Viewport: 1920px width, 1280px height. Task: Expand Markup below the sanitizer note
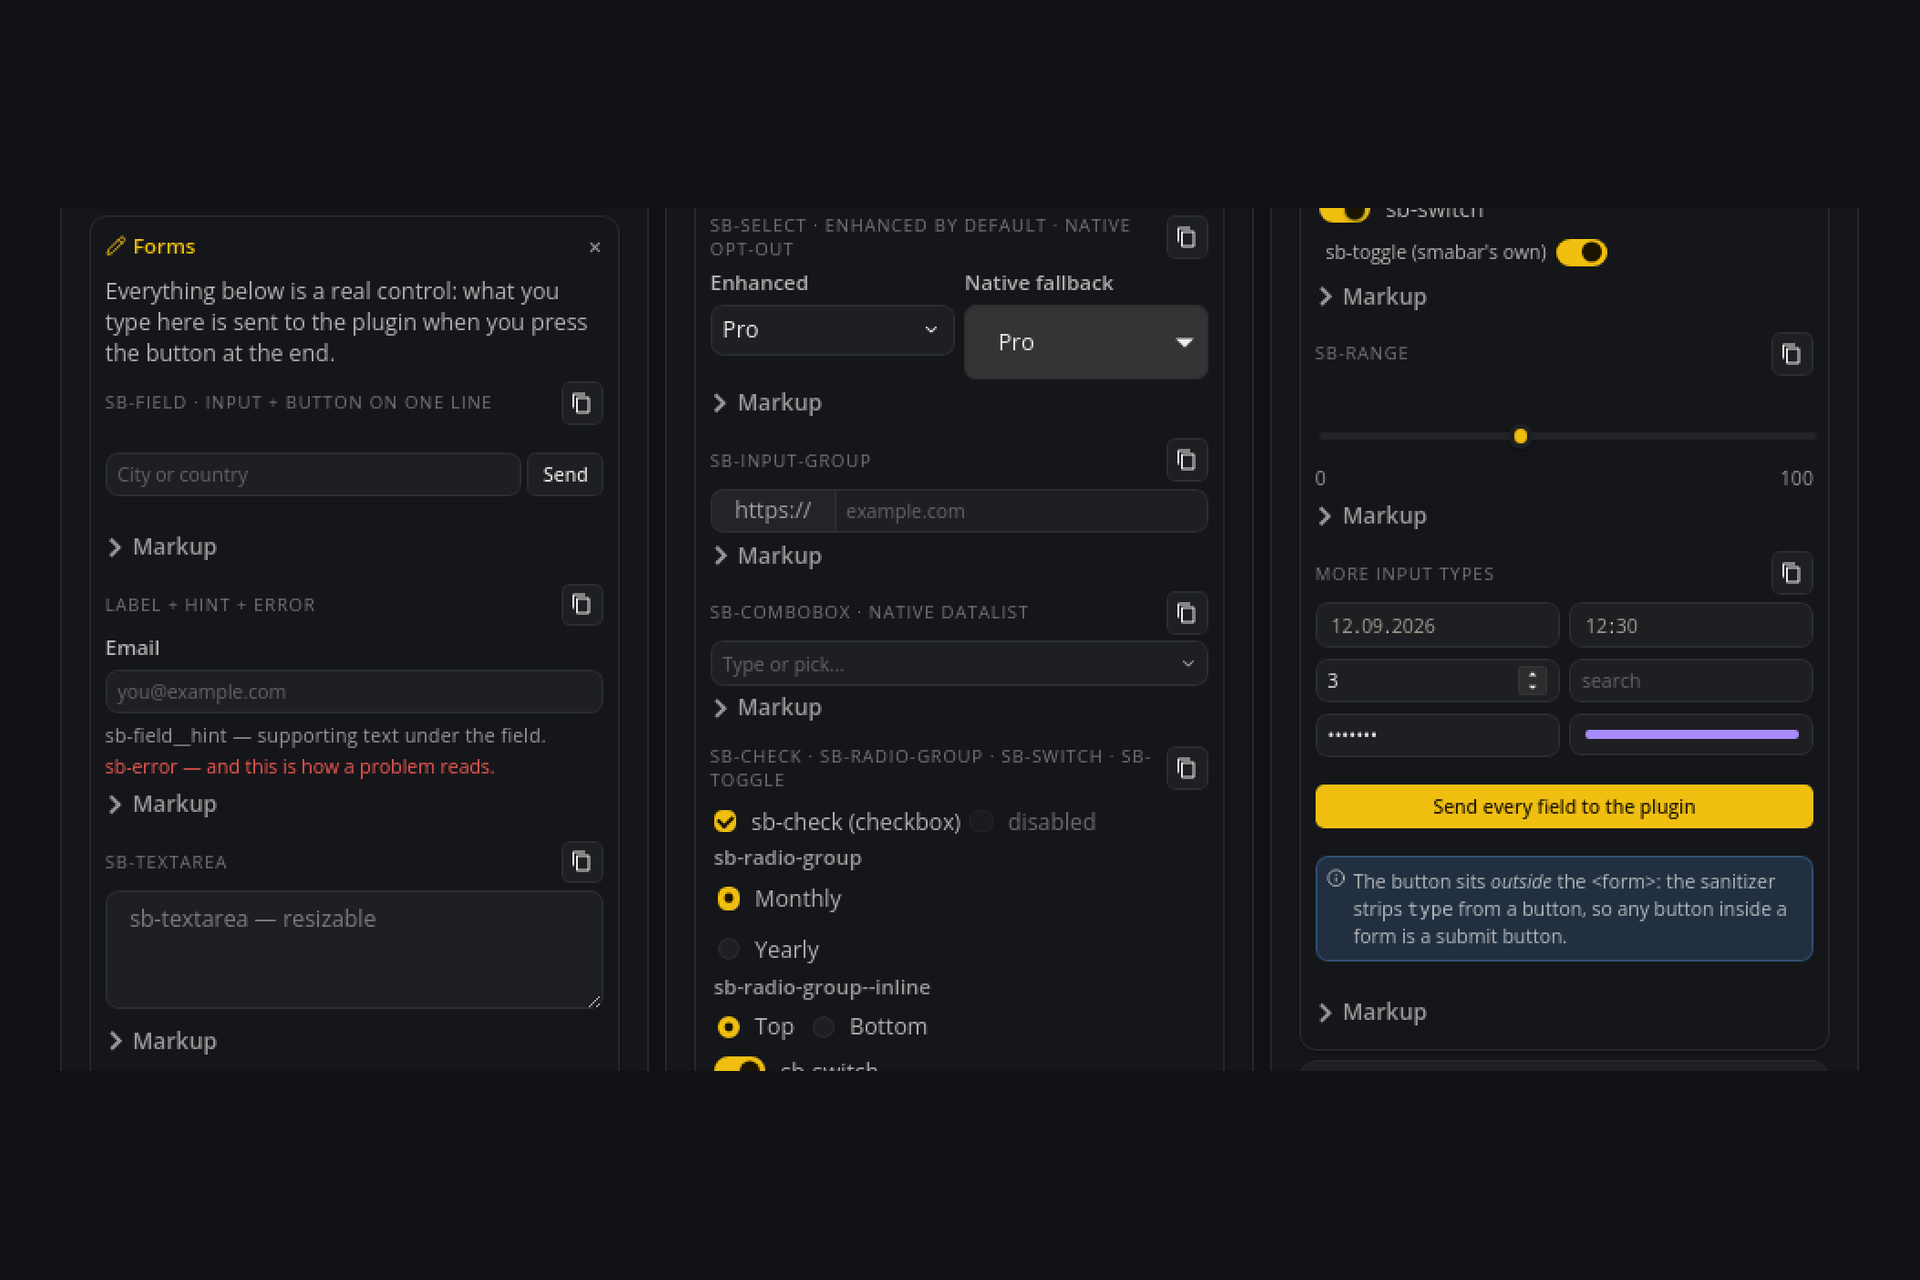point(1372,1012)
